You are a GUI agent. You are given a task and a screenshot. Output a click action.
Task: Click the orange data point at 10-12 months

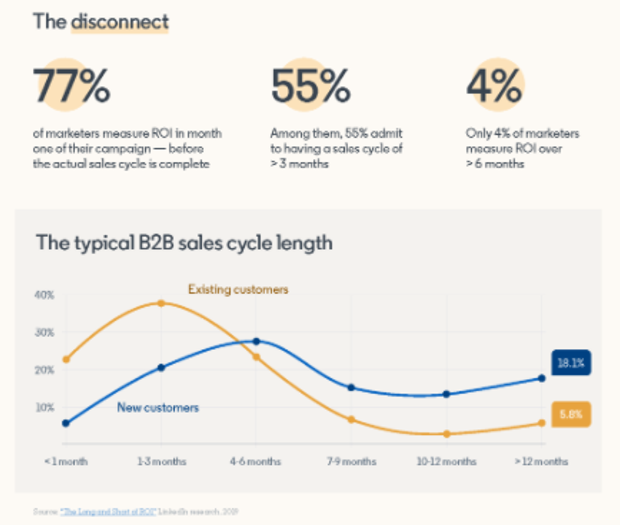tap(446, 434)
